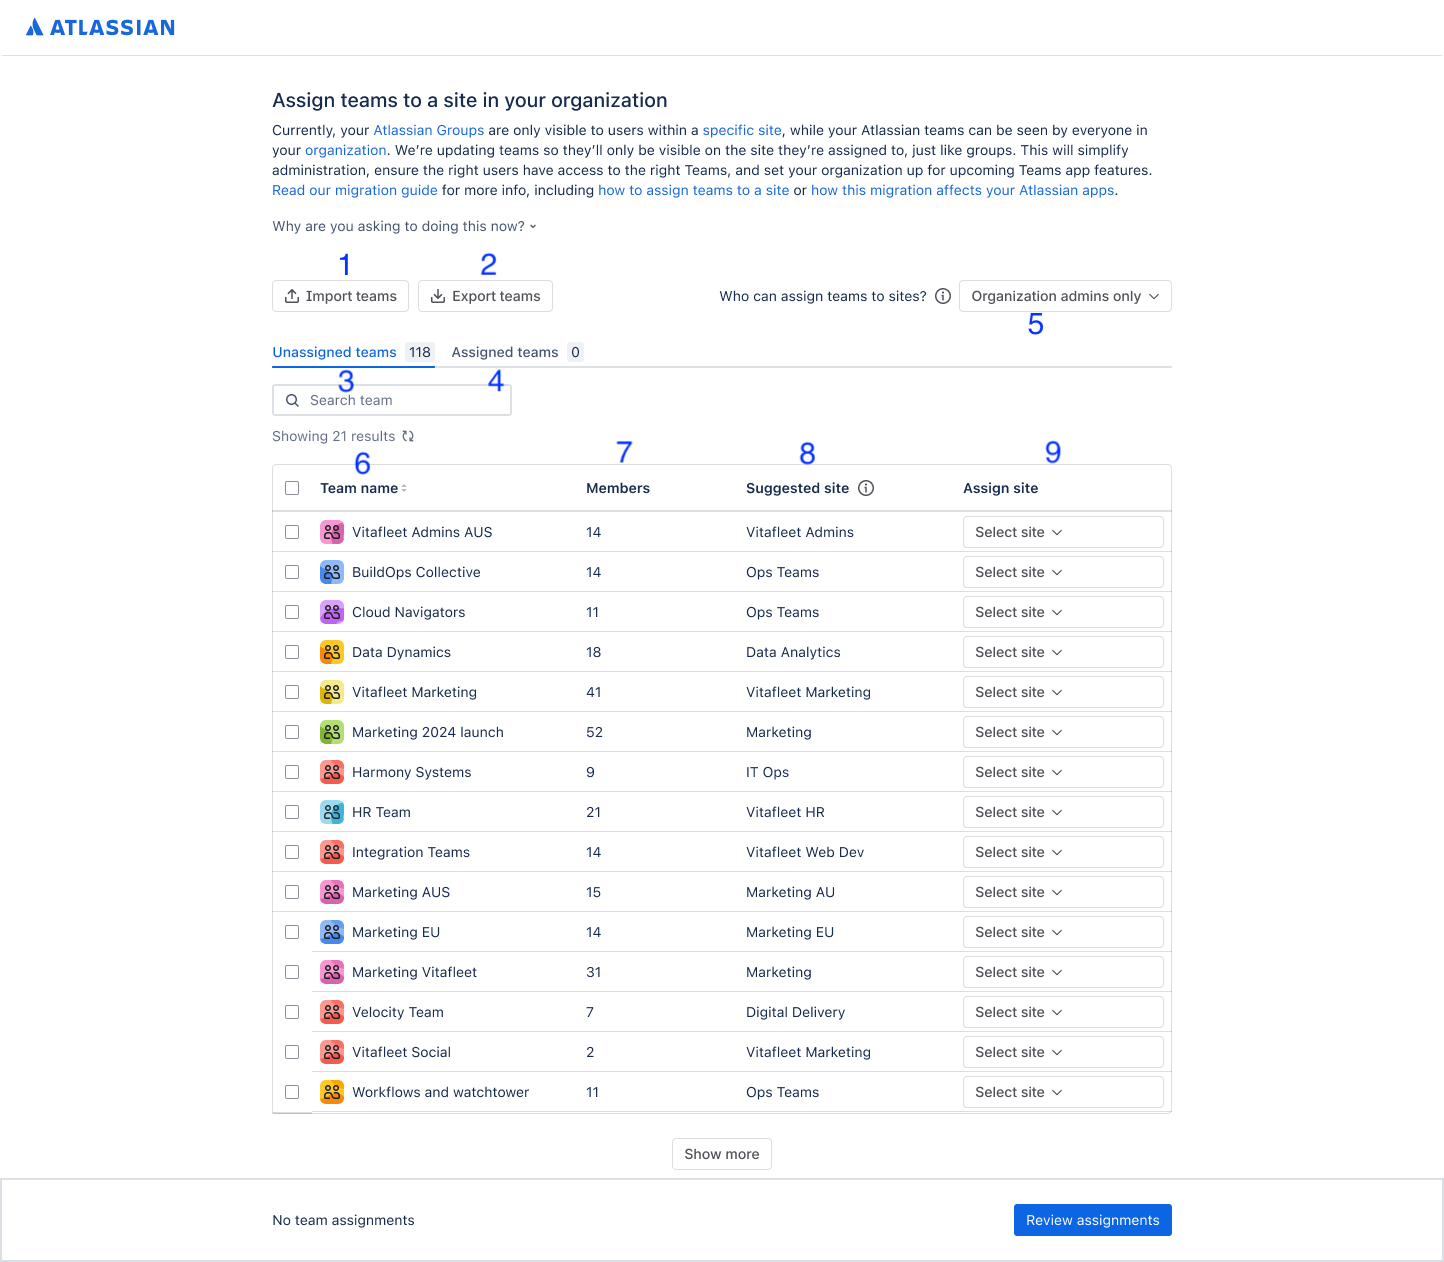Click the info icon next to Suggested site
1444x1262 pixels.
click(865, 488)
